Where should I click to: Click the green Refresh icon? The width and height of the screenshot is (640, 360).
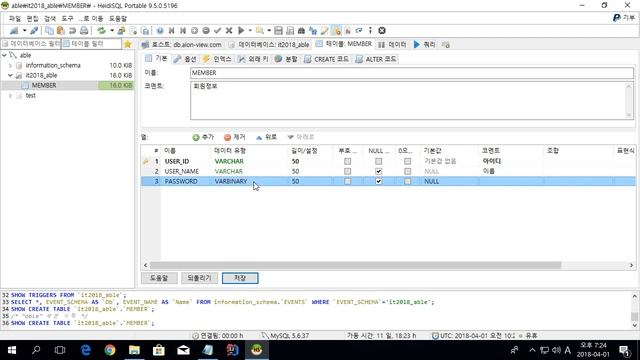(101, 31)
